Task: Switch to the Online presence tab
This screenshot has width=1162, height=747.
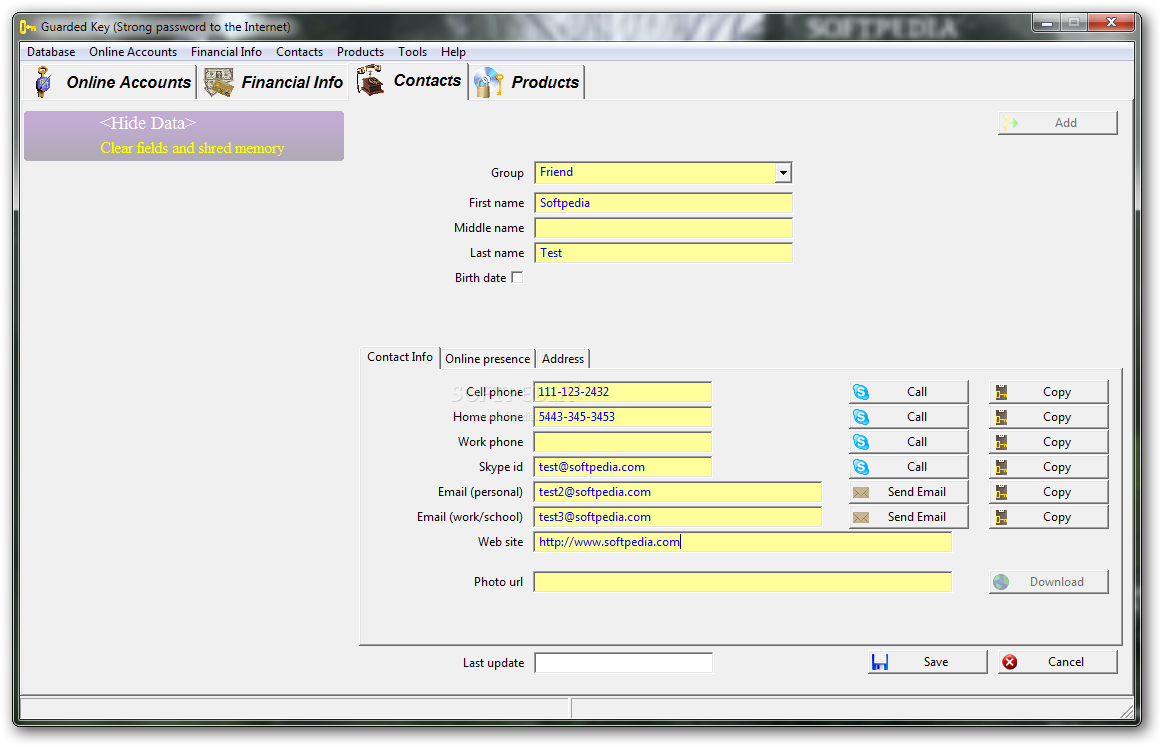Action: click(x=488, y=359)
